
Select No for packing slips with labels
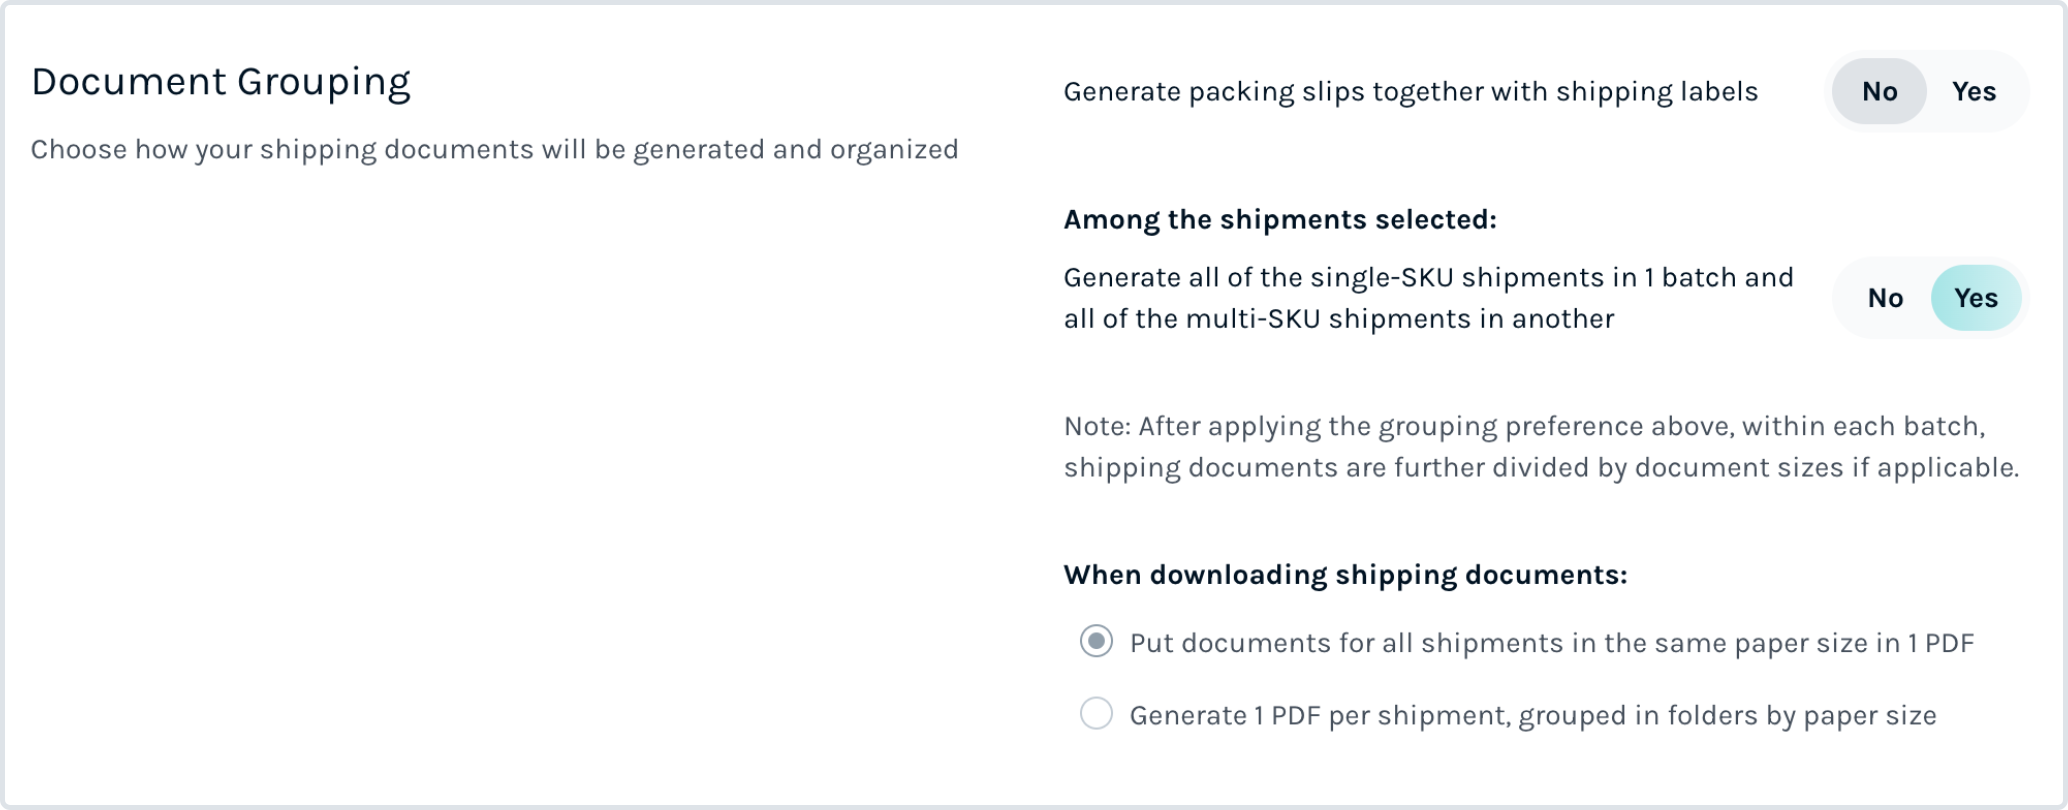click(x=1879, y=91)
